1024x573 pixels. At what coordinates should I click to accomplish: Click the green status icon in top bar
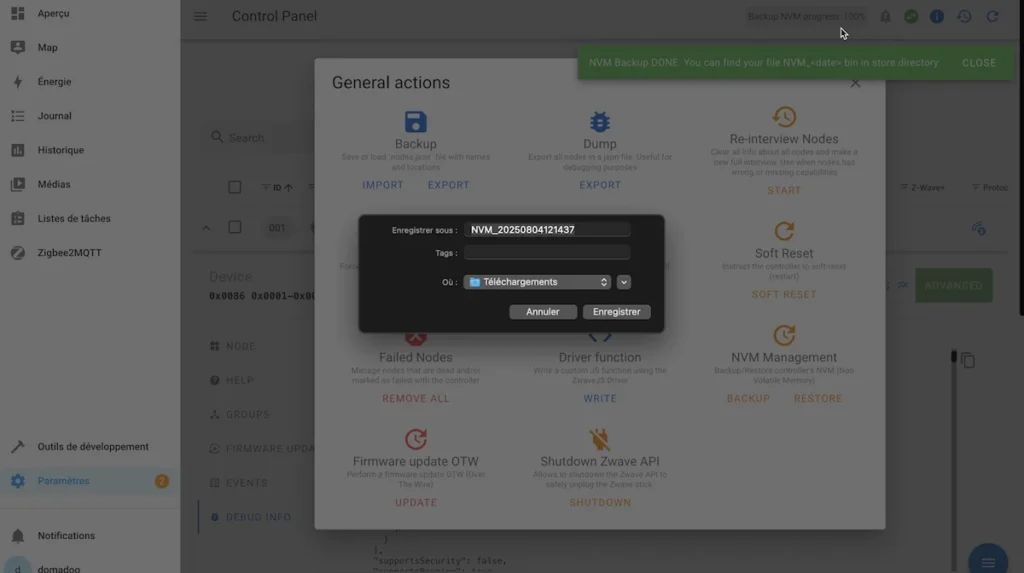[x=911, y=16]
